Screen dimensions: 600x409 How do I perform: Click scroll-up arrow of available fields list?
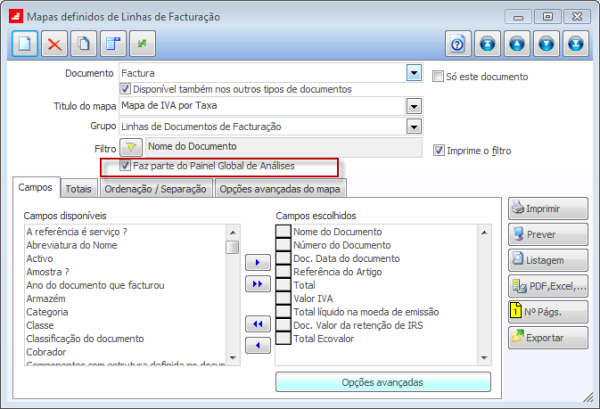pos(233,232)
